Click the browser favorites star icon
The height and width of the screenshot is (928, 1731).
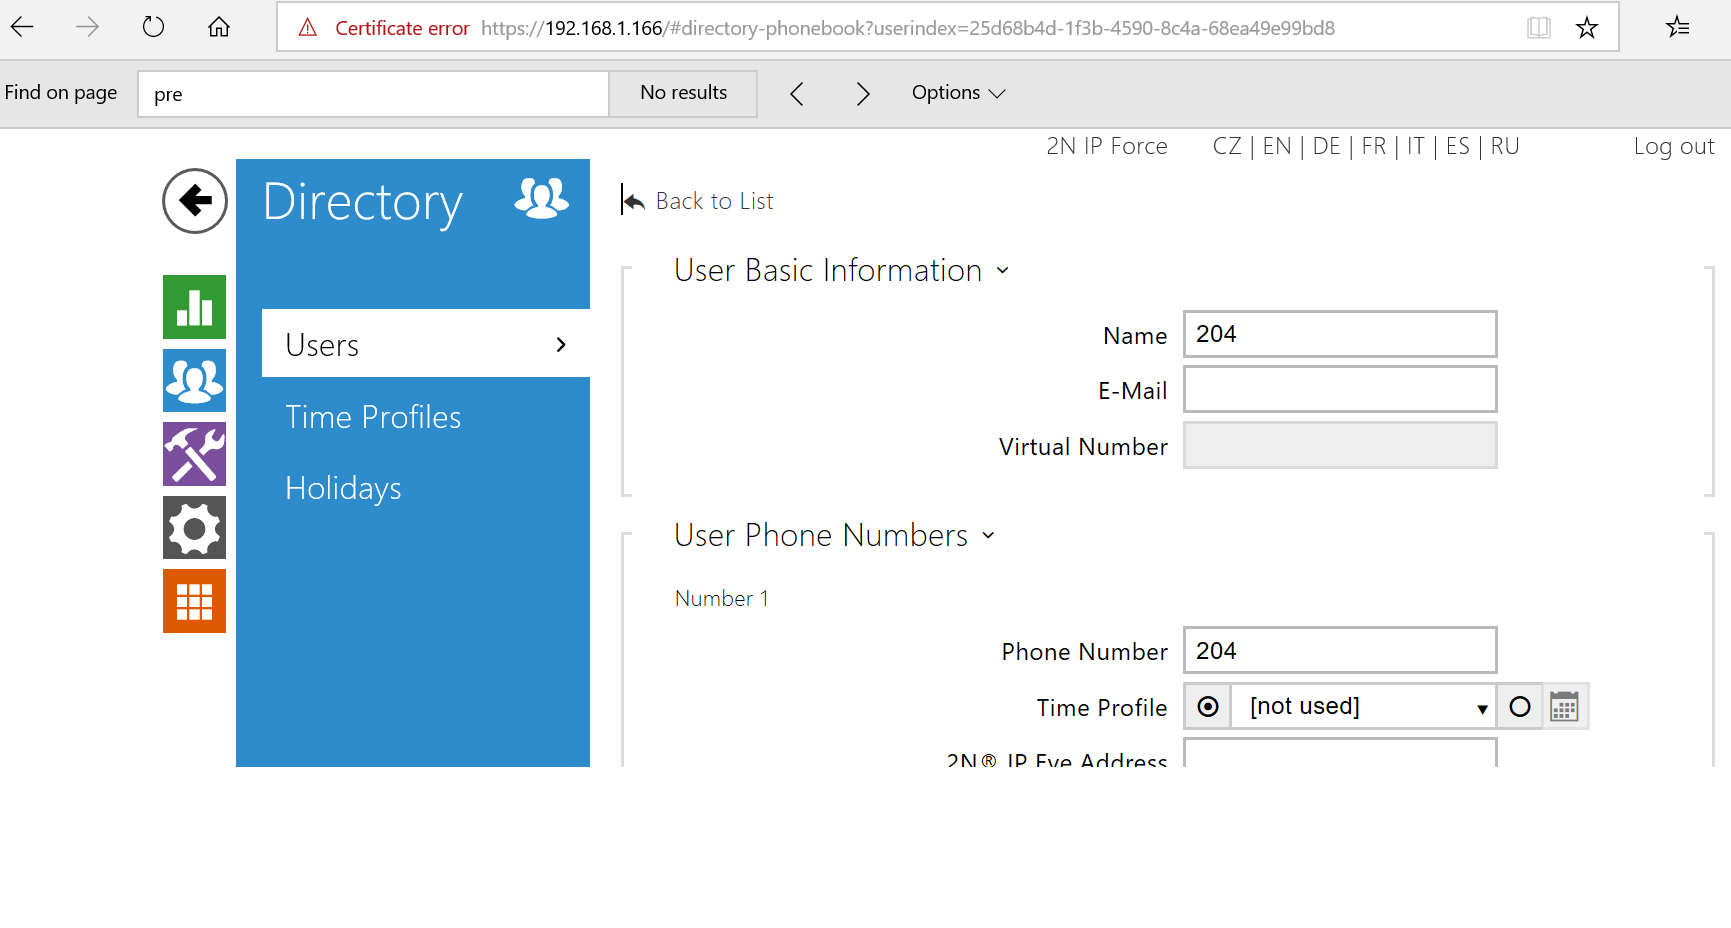[x=1586, y=28]
